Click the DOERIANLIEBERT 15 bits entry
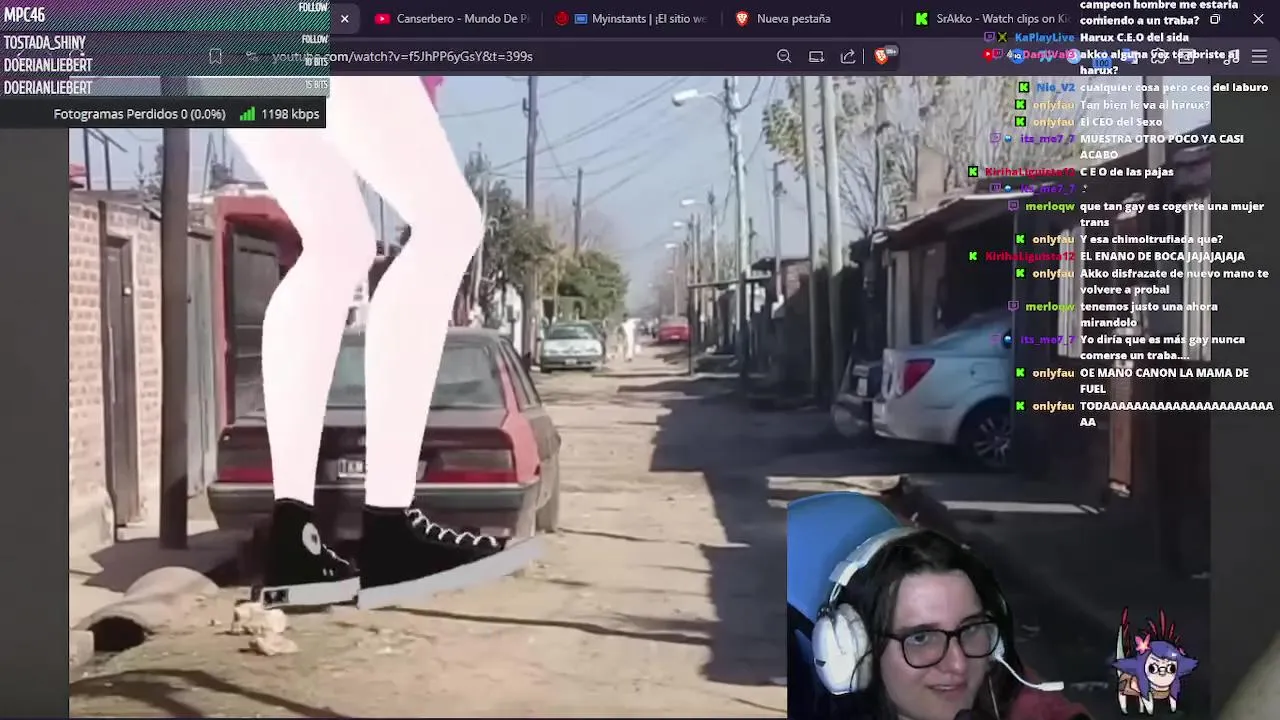This screenshot has width=1280, height=720. pos(48,88)
